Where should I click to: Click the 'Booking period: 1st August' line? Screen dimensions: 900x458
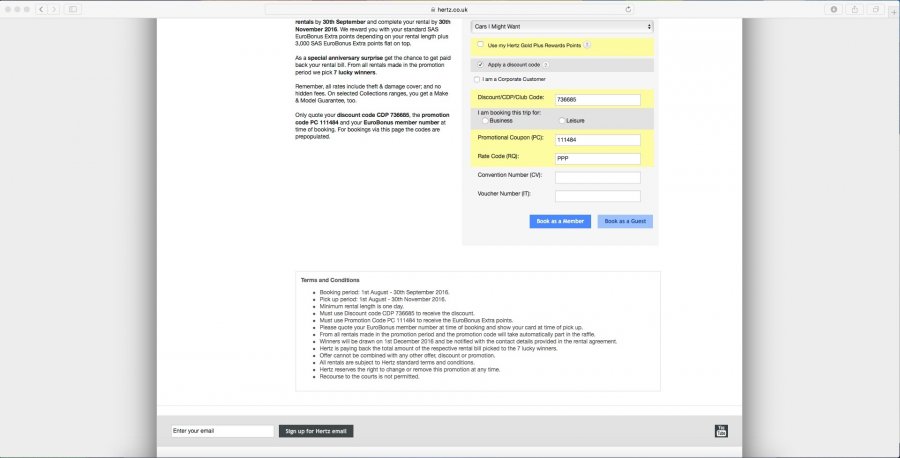[x=385, y=292]
